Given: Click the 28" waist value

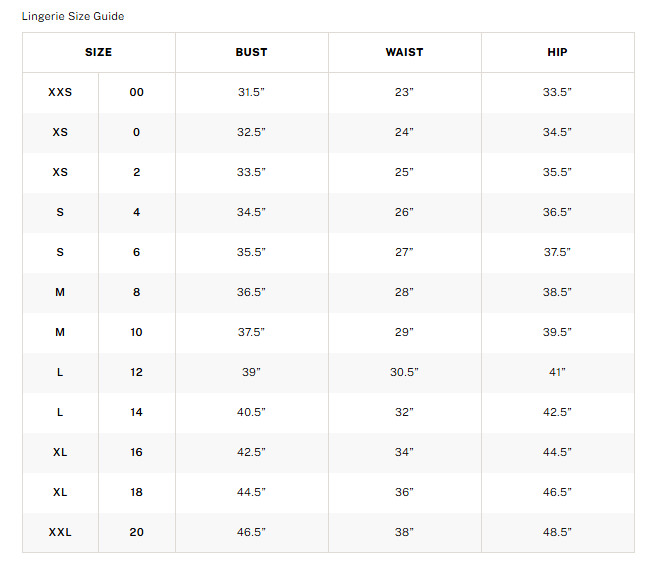Looking at the screenshot, I should tap(404, 292).
